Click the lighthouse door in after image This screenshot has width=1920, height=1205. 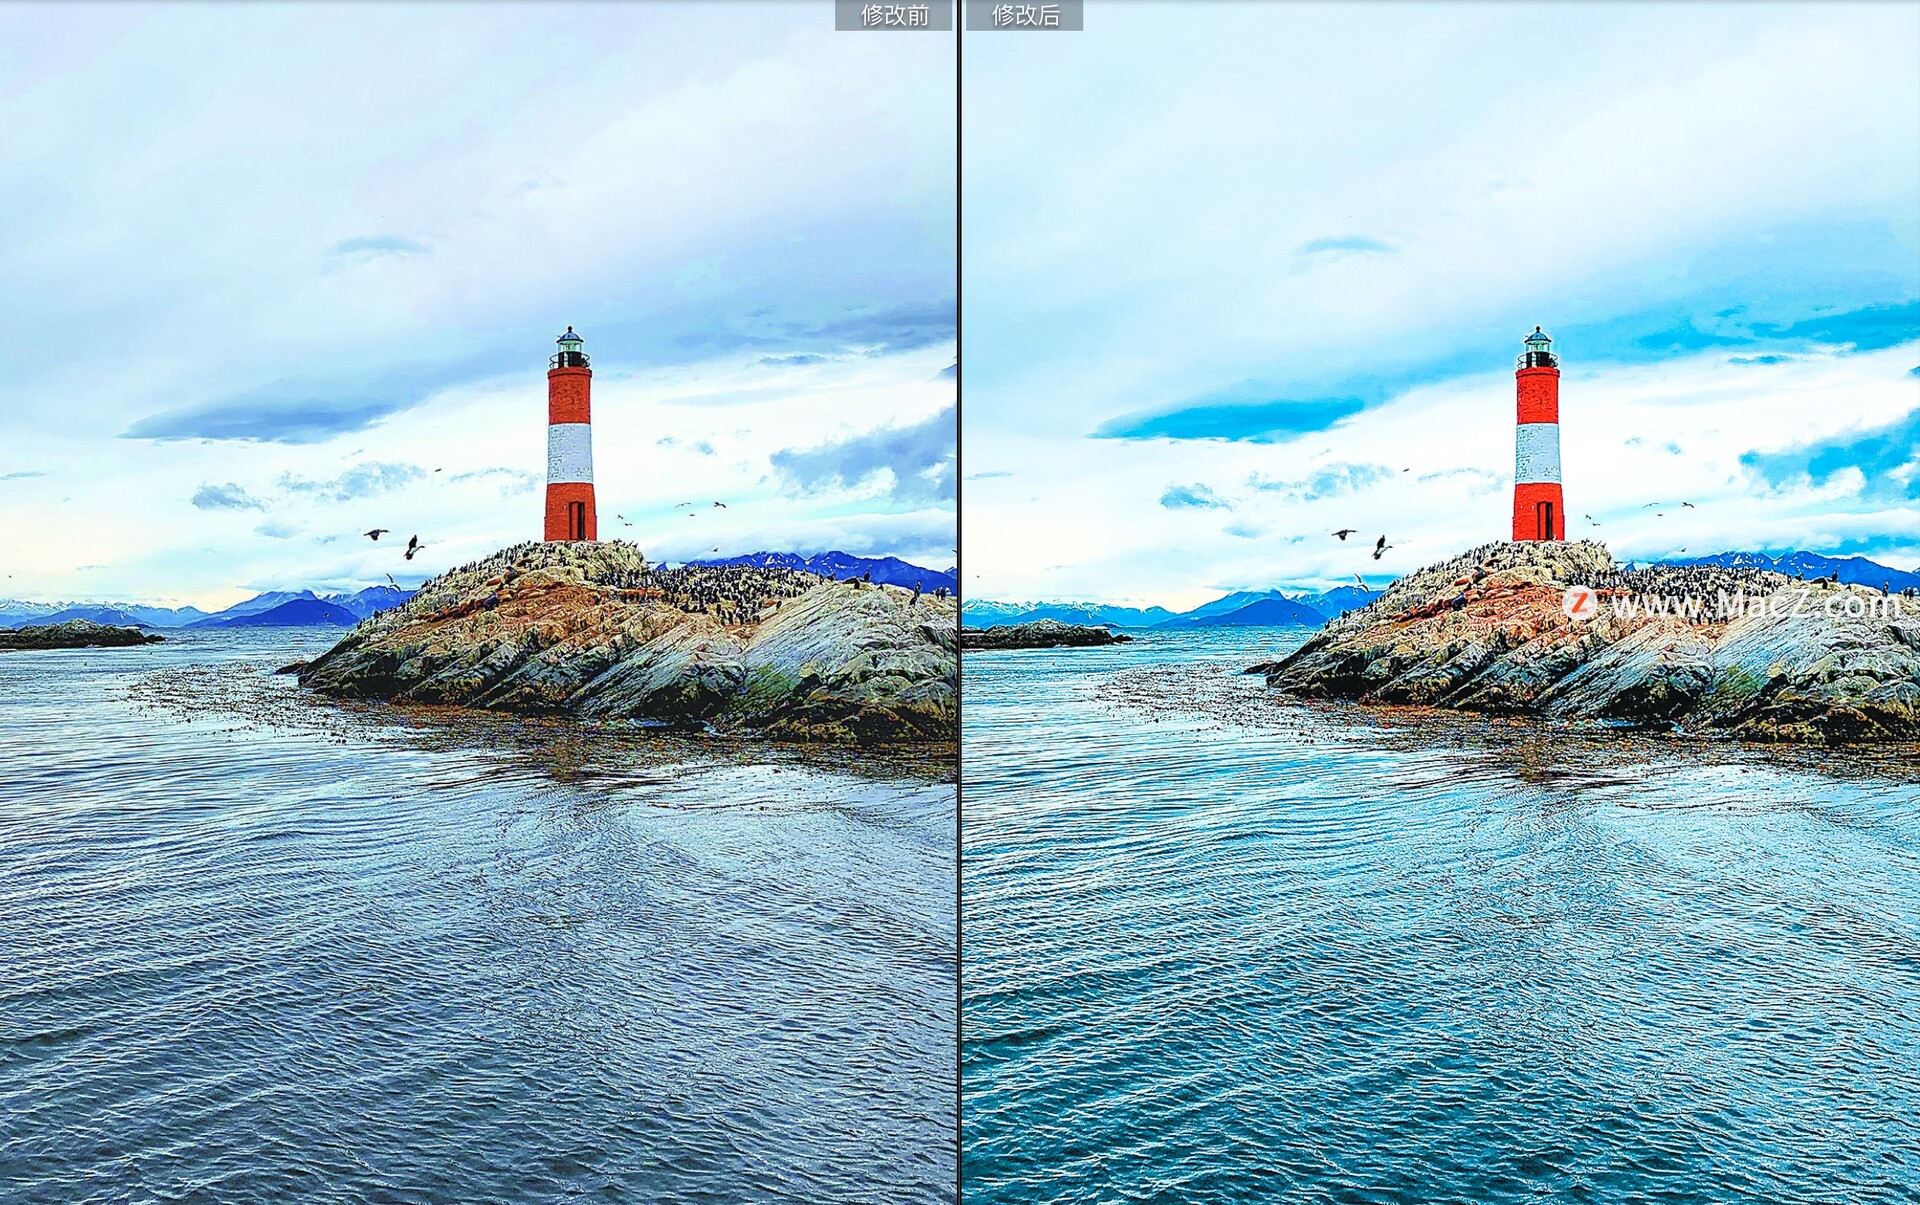point(1545,520)
